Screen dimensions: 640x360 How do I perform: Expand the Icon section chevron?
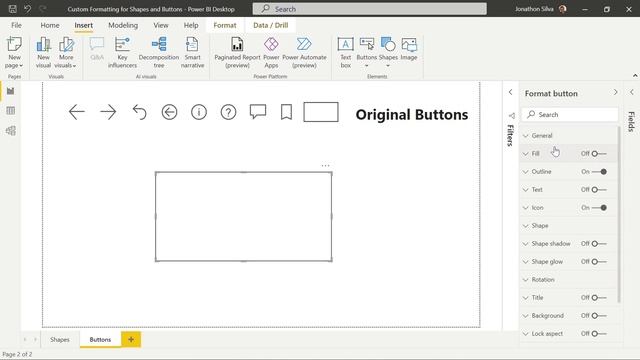pos(526,208)
